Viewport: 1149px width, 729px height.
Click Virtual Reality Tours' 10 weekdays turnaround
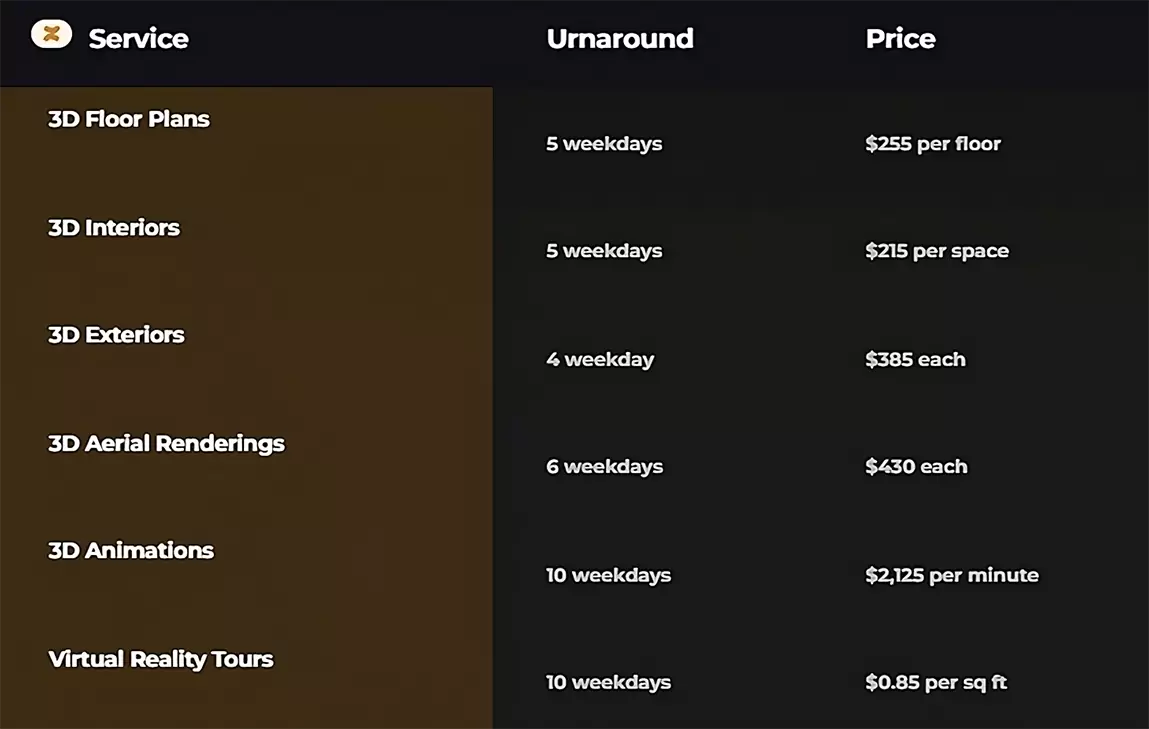pyautogui.click(x=608, y=683)
